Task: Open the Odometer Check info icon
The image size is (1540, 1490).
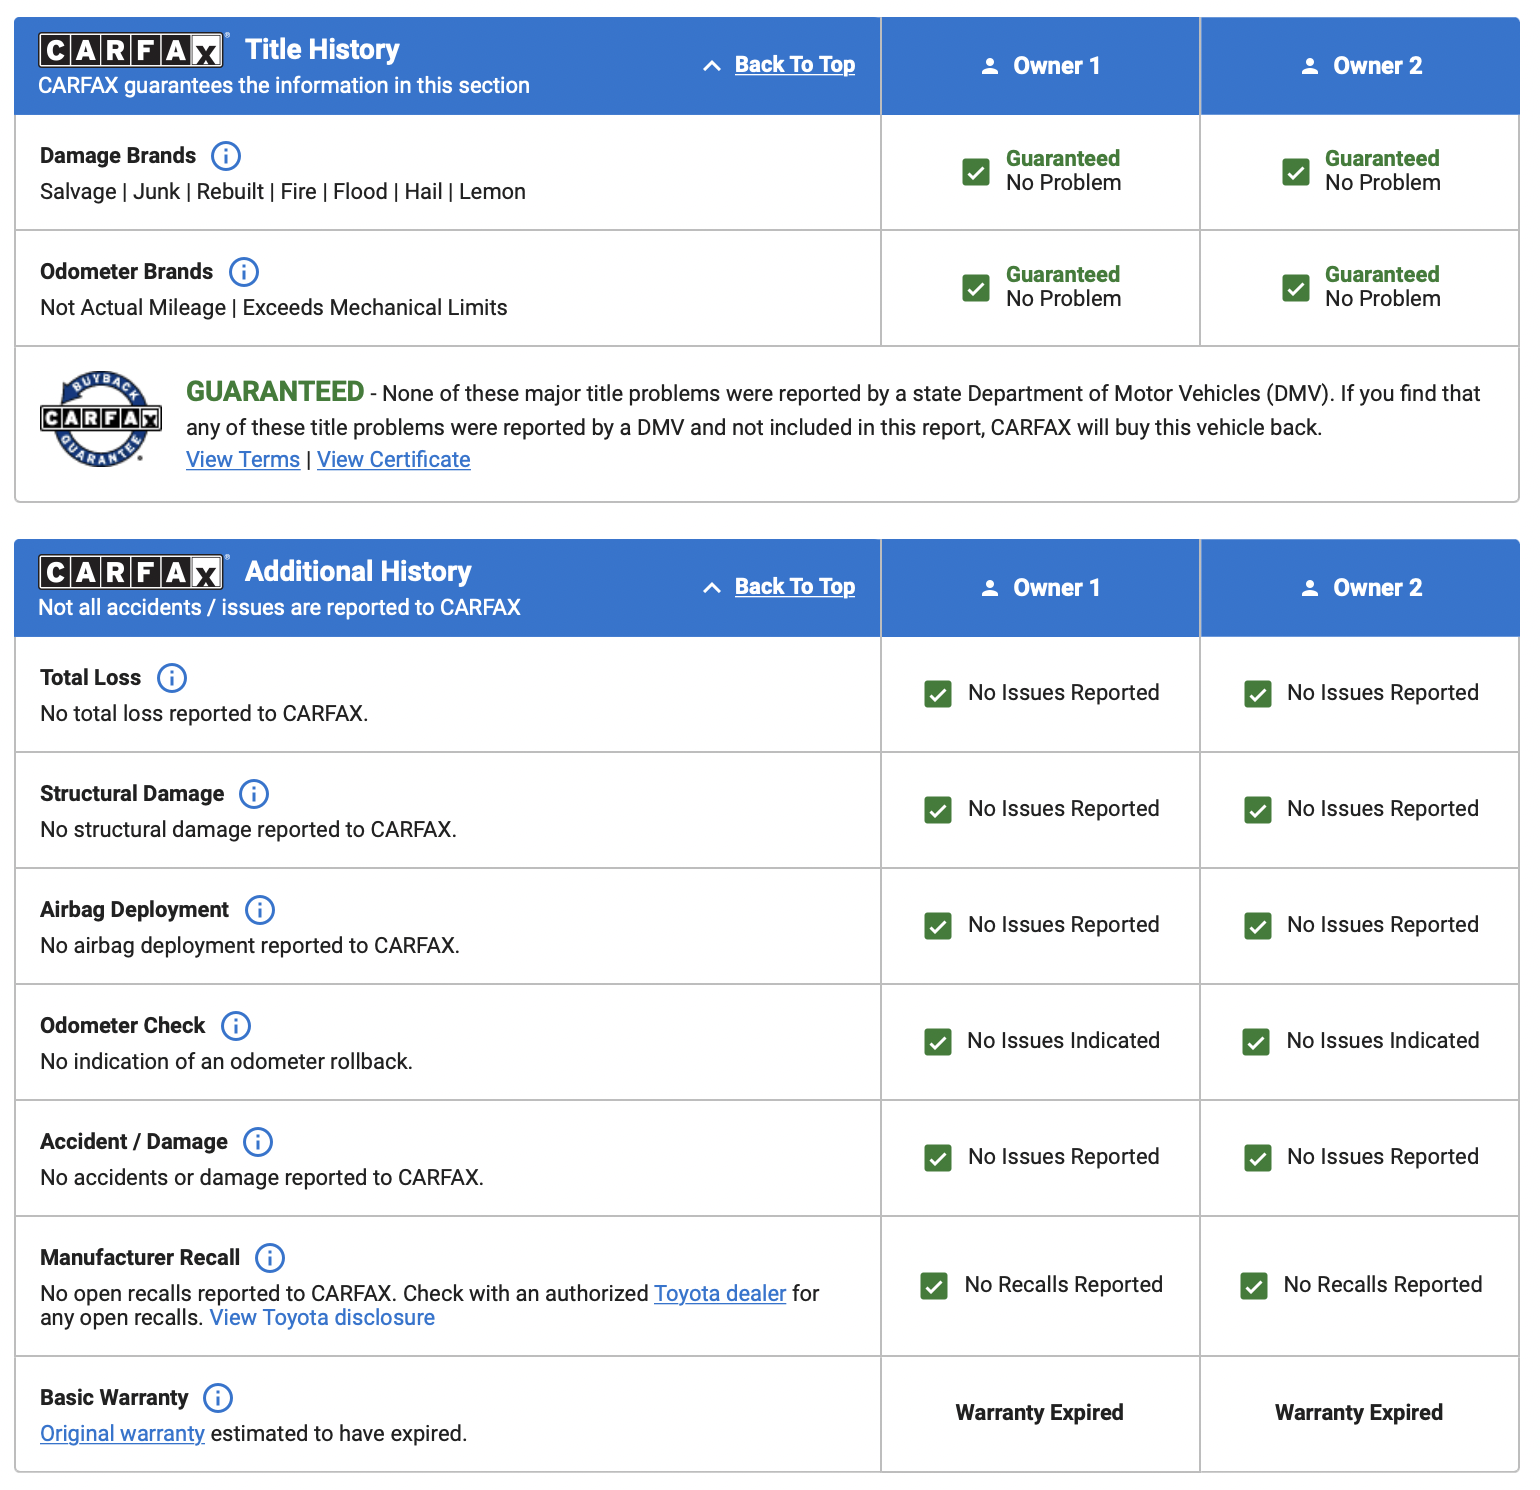Action: click(236, 1026)
